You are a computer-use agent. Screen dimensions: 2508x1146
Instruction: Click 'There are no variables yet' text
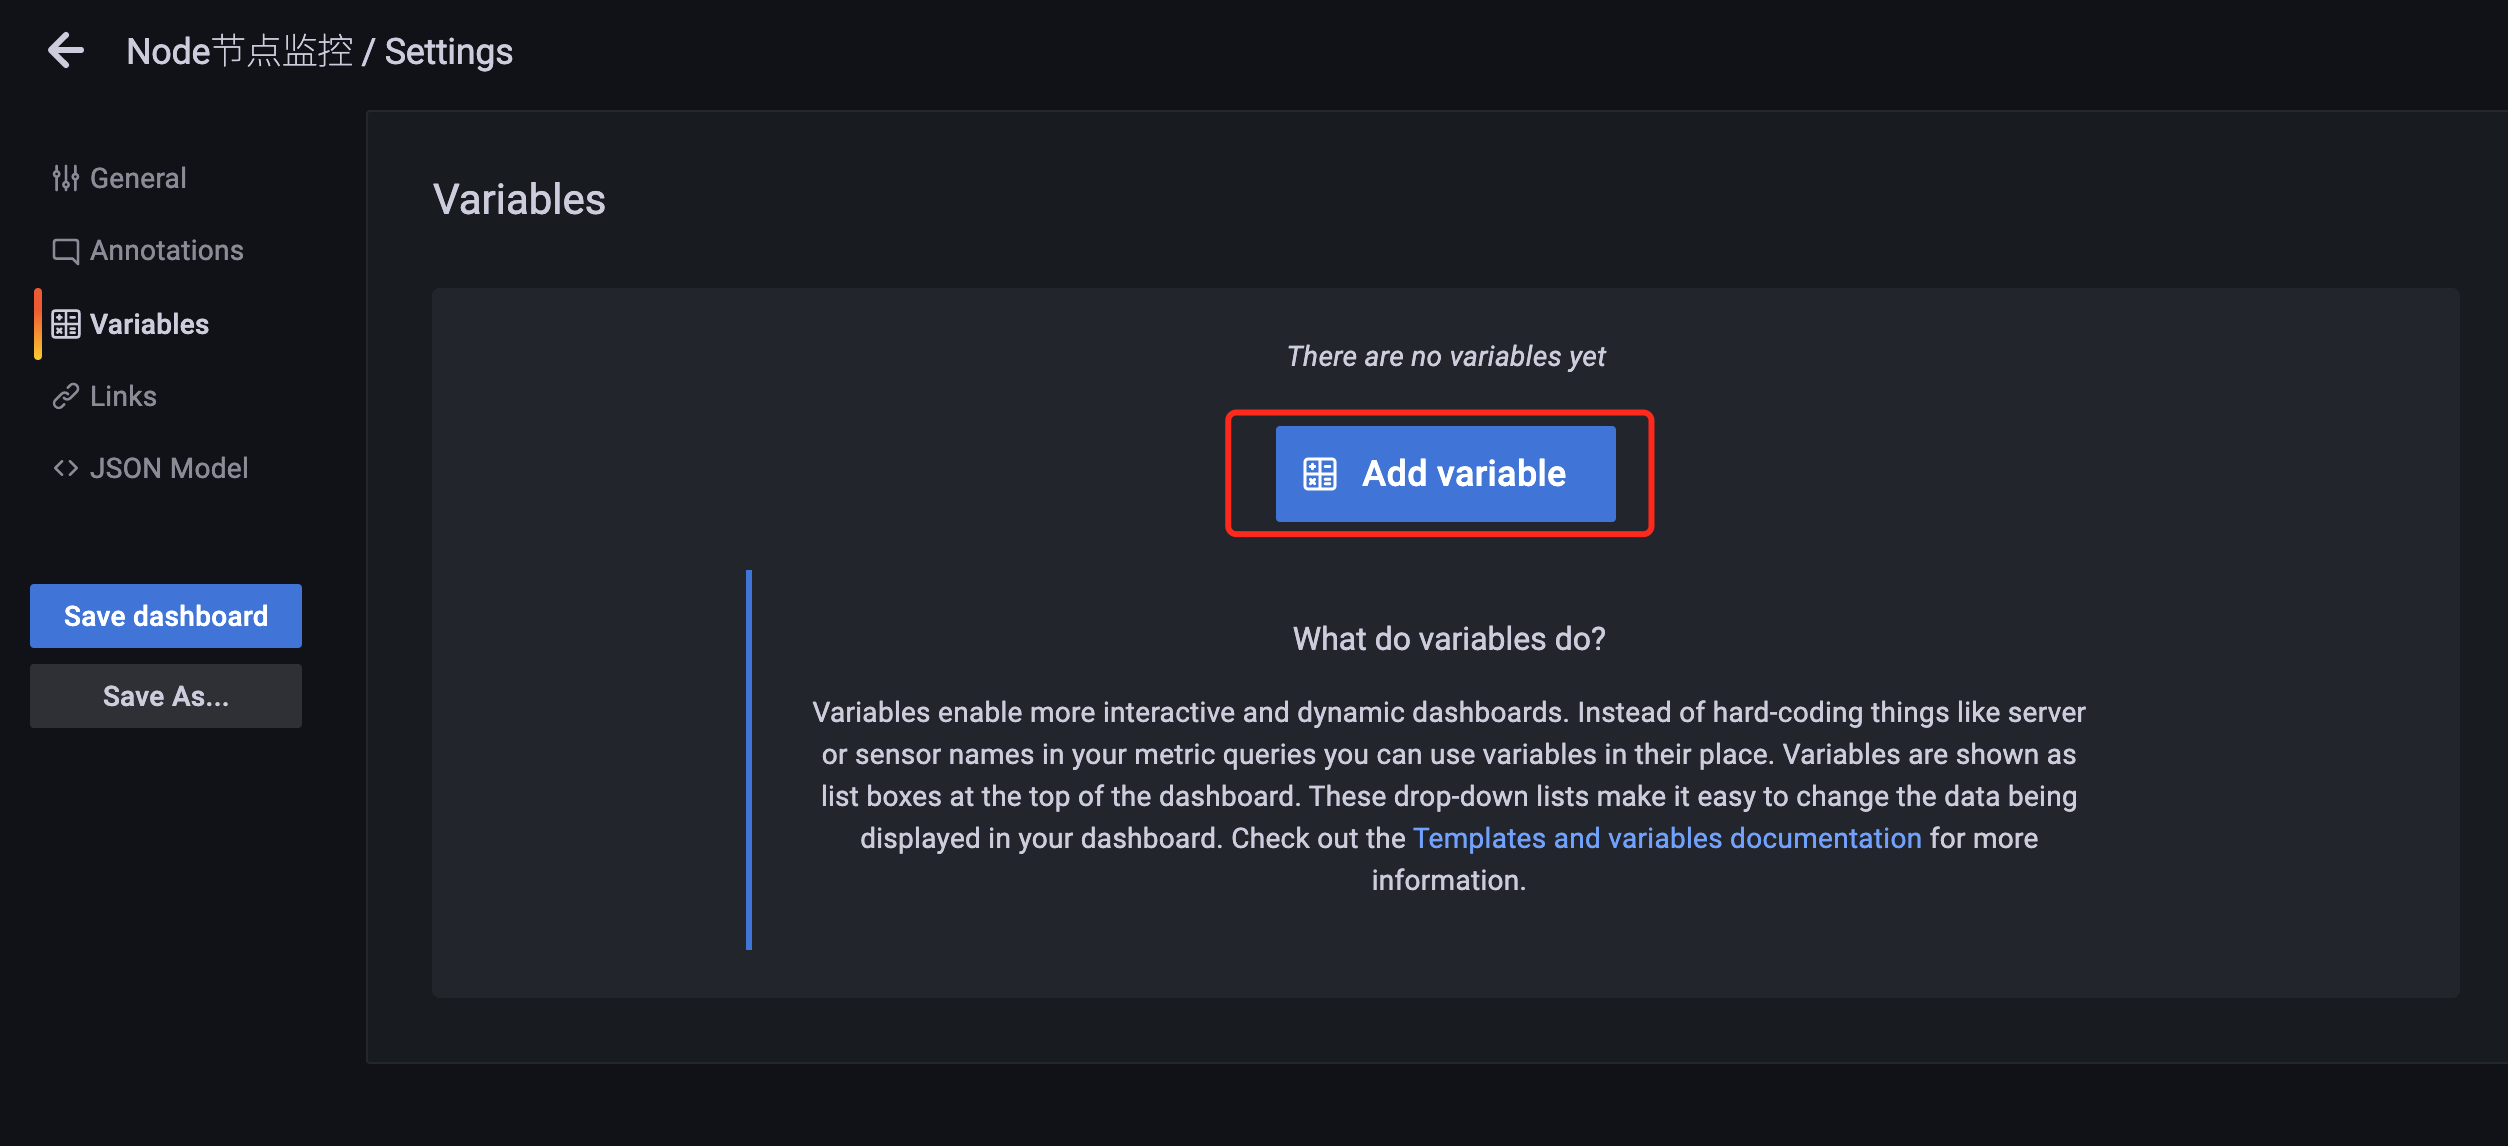(x=1446, y=356)
